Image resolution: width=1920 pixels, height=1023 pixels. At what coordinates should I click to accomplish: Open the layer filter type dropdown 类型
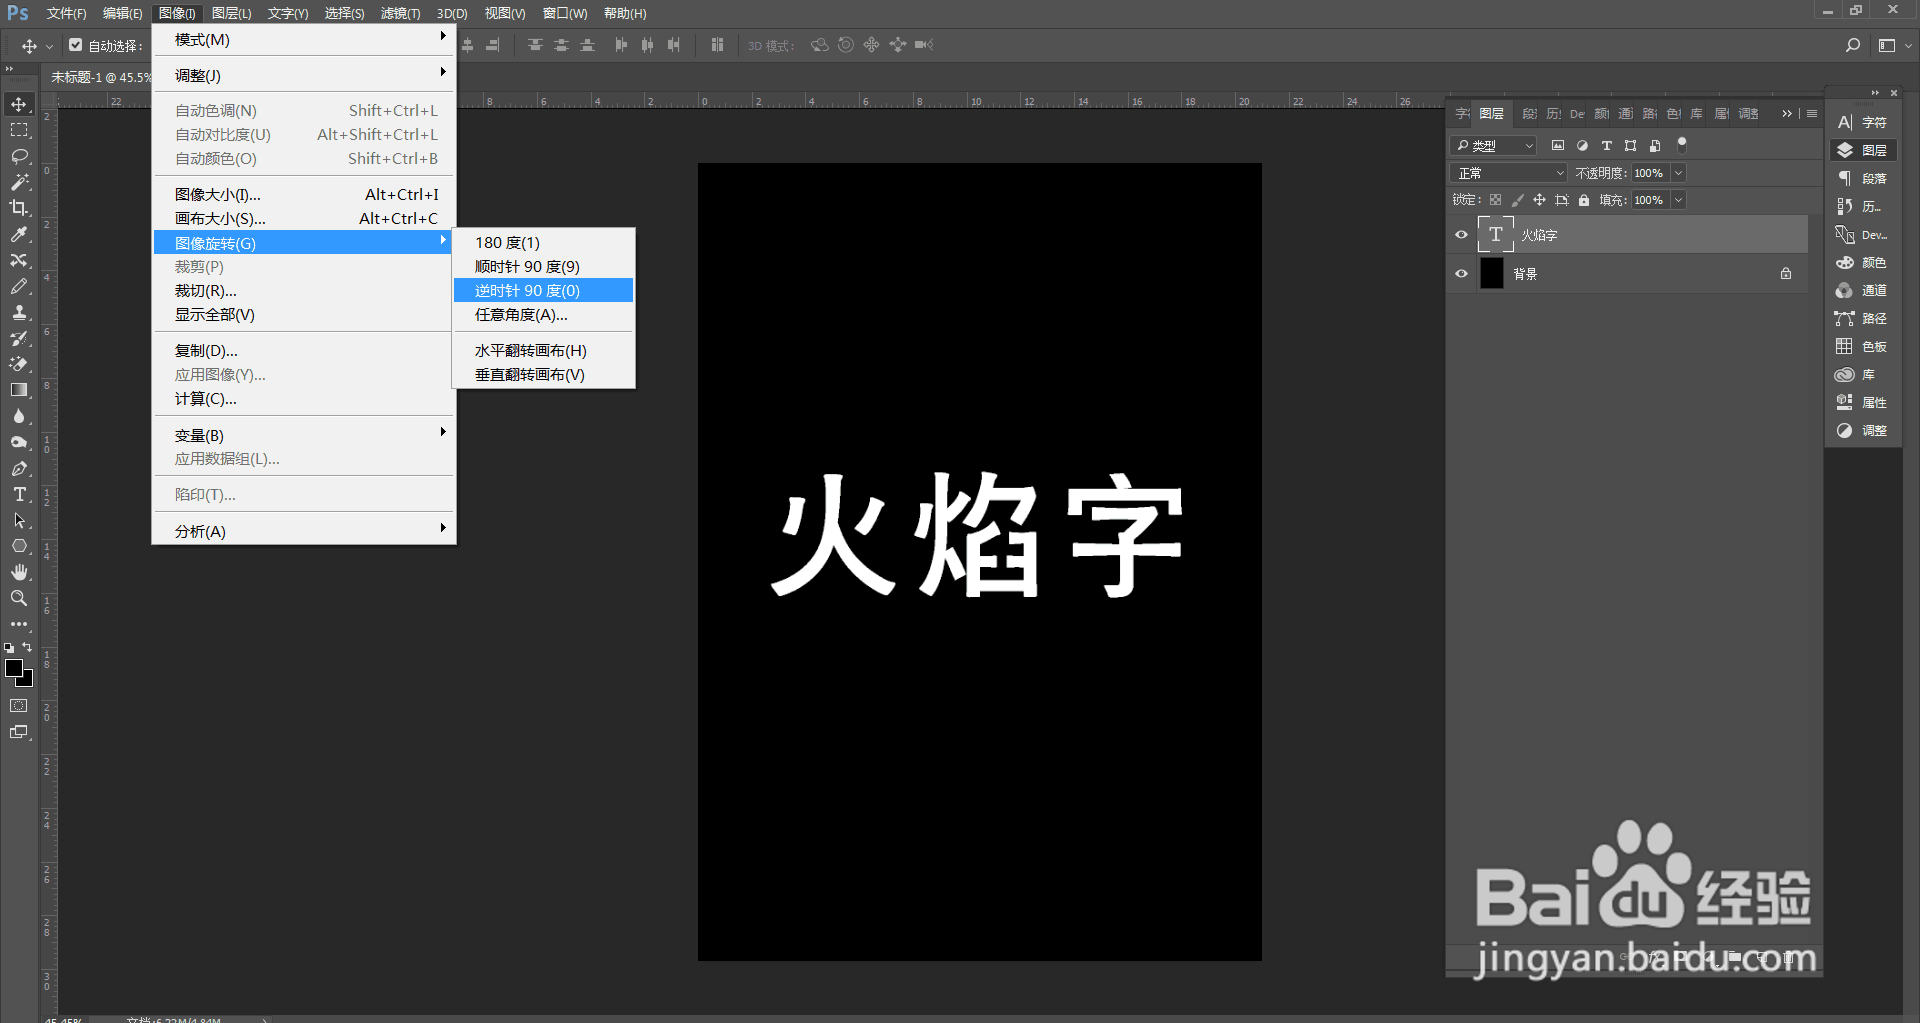(1492, 145)
